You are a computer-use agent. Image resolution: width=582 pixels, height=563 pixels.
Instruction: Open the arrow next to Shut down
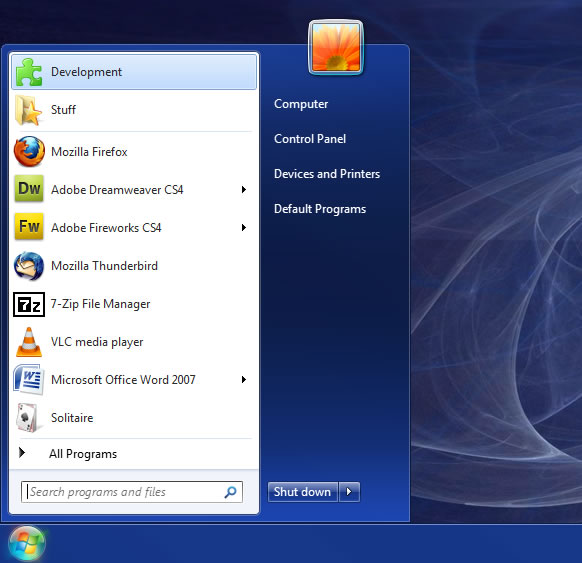(349, 492)
